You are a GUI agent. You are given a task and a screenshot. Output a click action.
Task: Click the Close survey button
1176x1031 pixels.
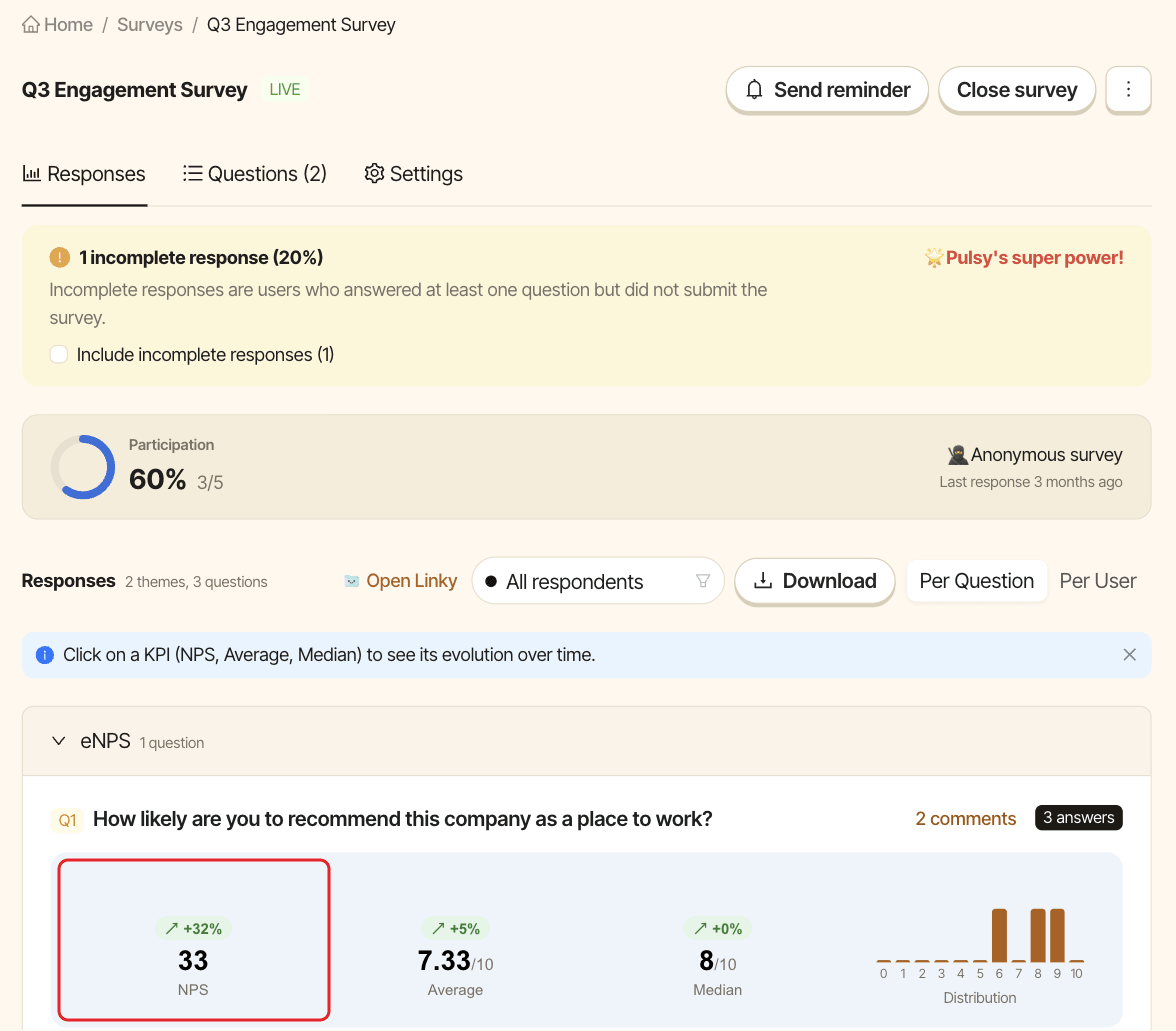pos(1016,90)
